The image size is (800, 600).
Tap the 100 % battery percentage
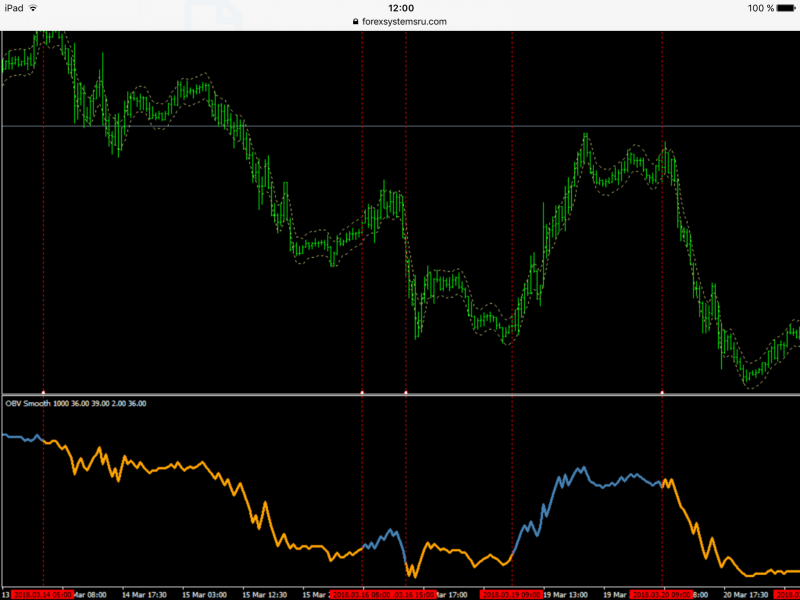tap(761, 8)
